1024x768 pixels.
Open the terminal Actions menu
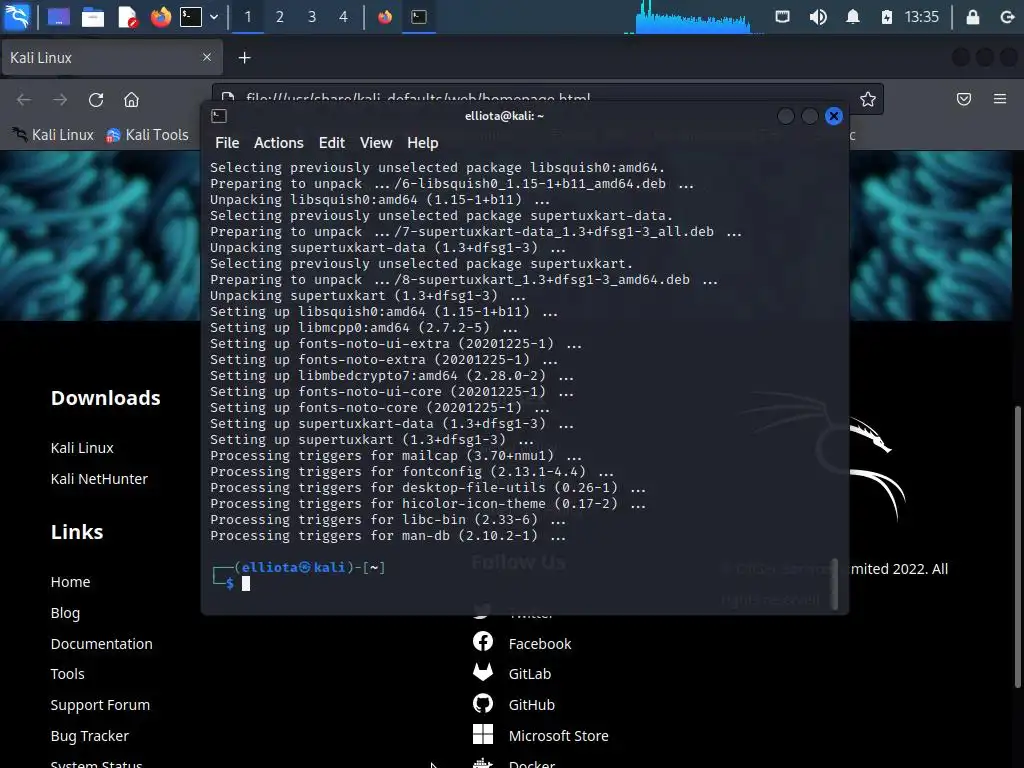[x=279, y=142]
